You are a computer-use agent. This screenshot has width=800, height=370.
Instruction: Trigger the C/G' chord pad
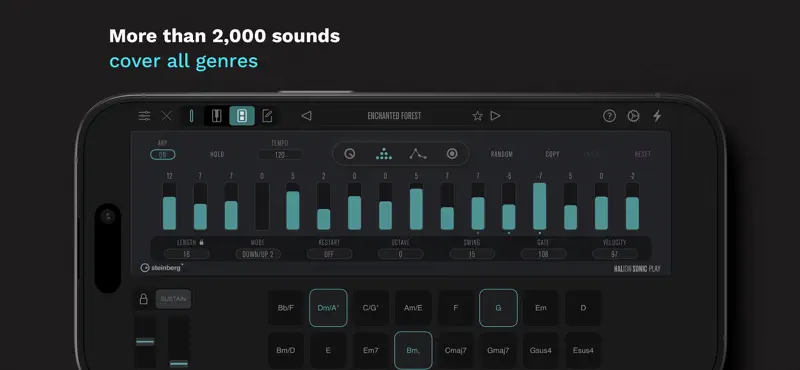coord(371,308)
